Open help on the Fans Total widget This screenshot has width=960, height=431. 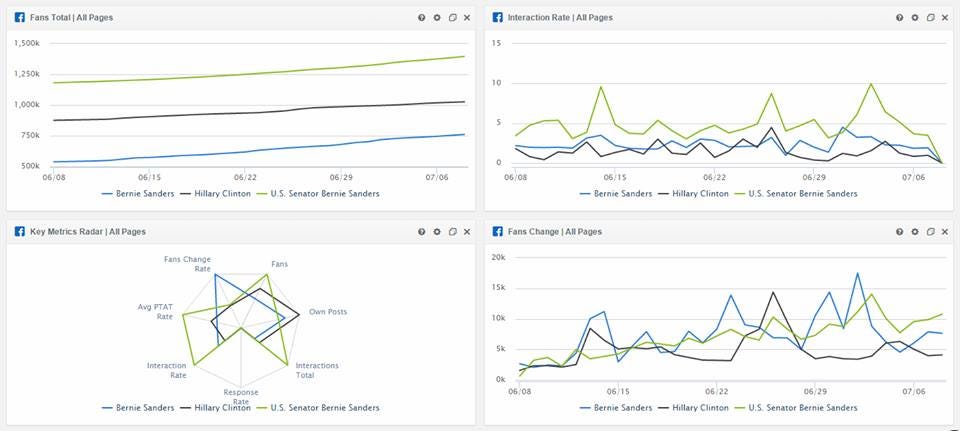click(422, 18)
